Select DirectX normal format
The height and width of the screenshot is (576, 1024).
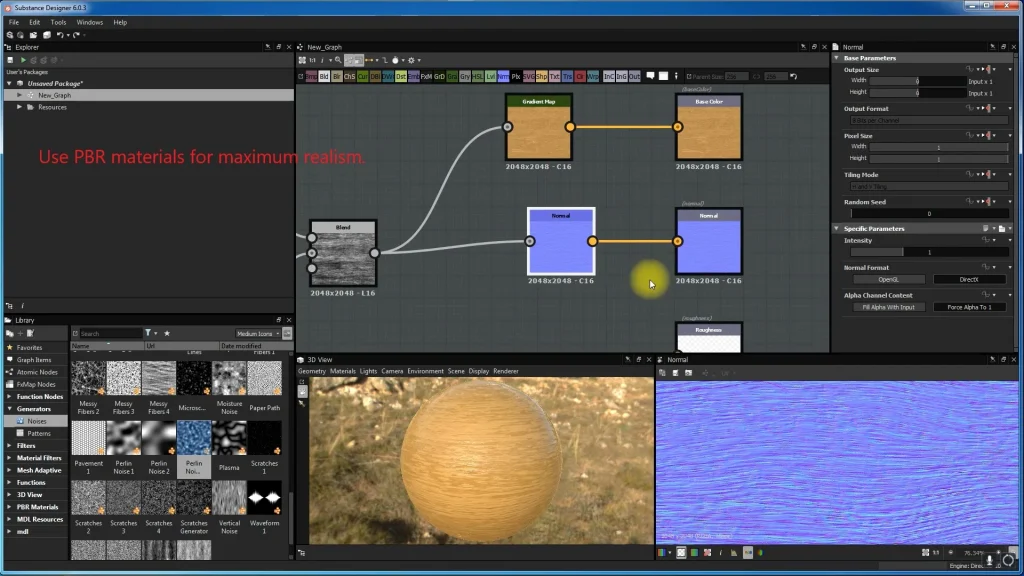[x=969, y=280]
